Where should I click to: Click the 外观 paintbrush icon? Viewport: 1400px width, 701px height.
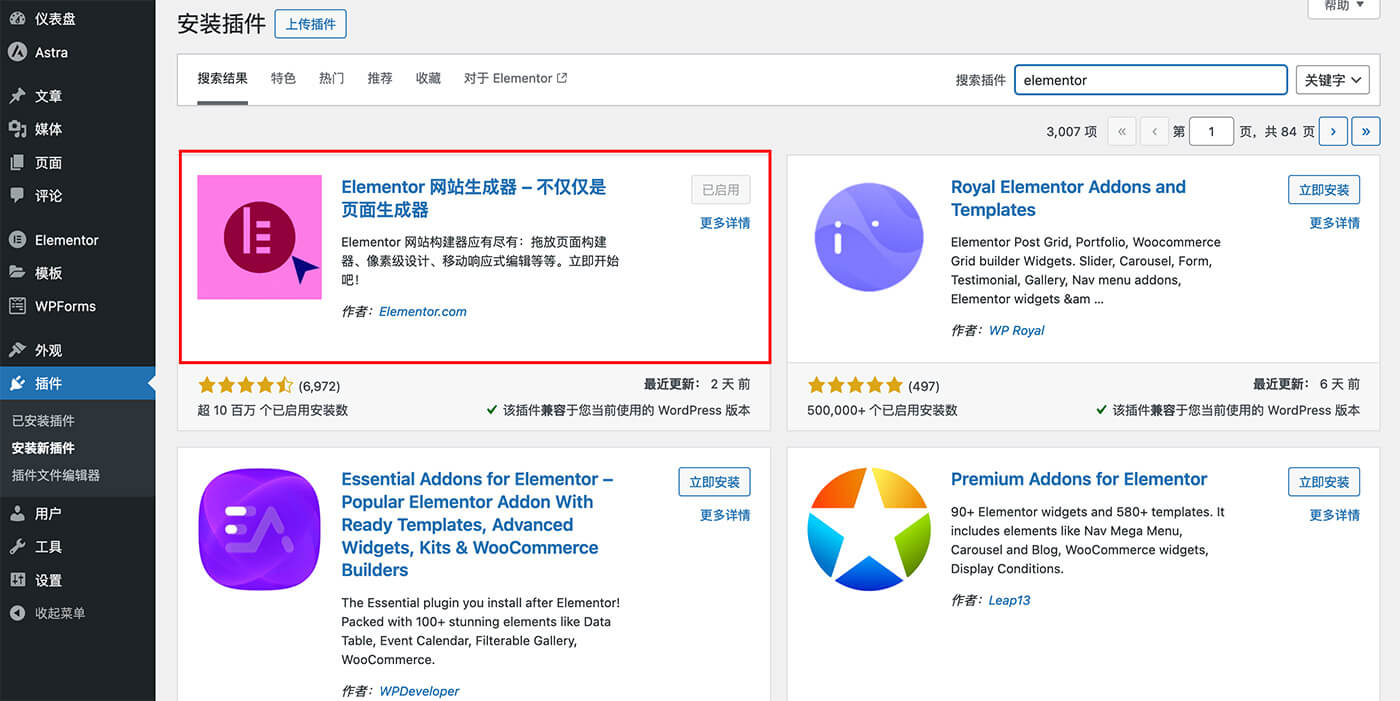(x=17, y=350)
